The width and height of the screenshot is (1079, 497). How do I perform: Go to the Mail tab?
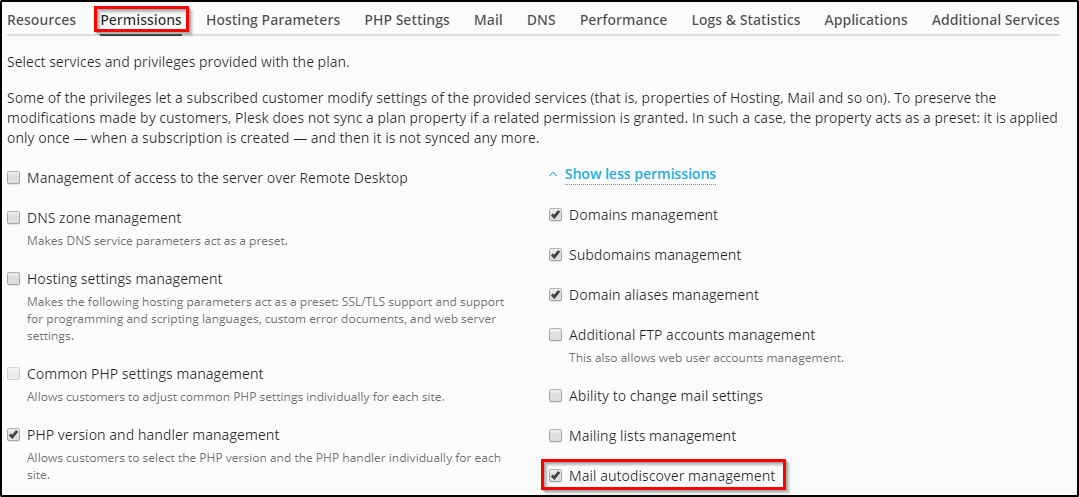pyautogui.click(x=488, y=20)
